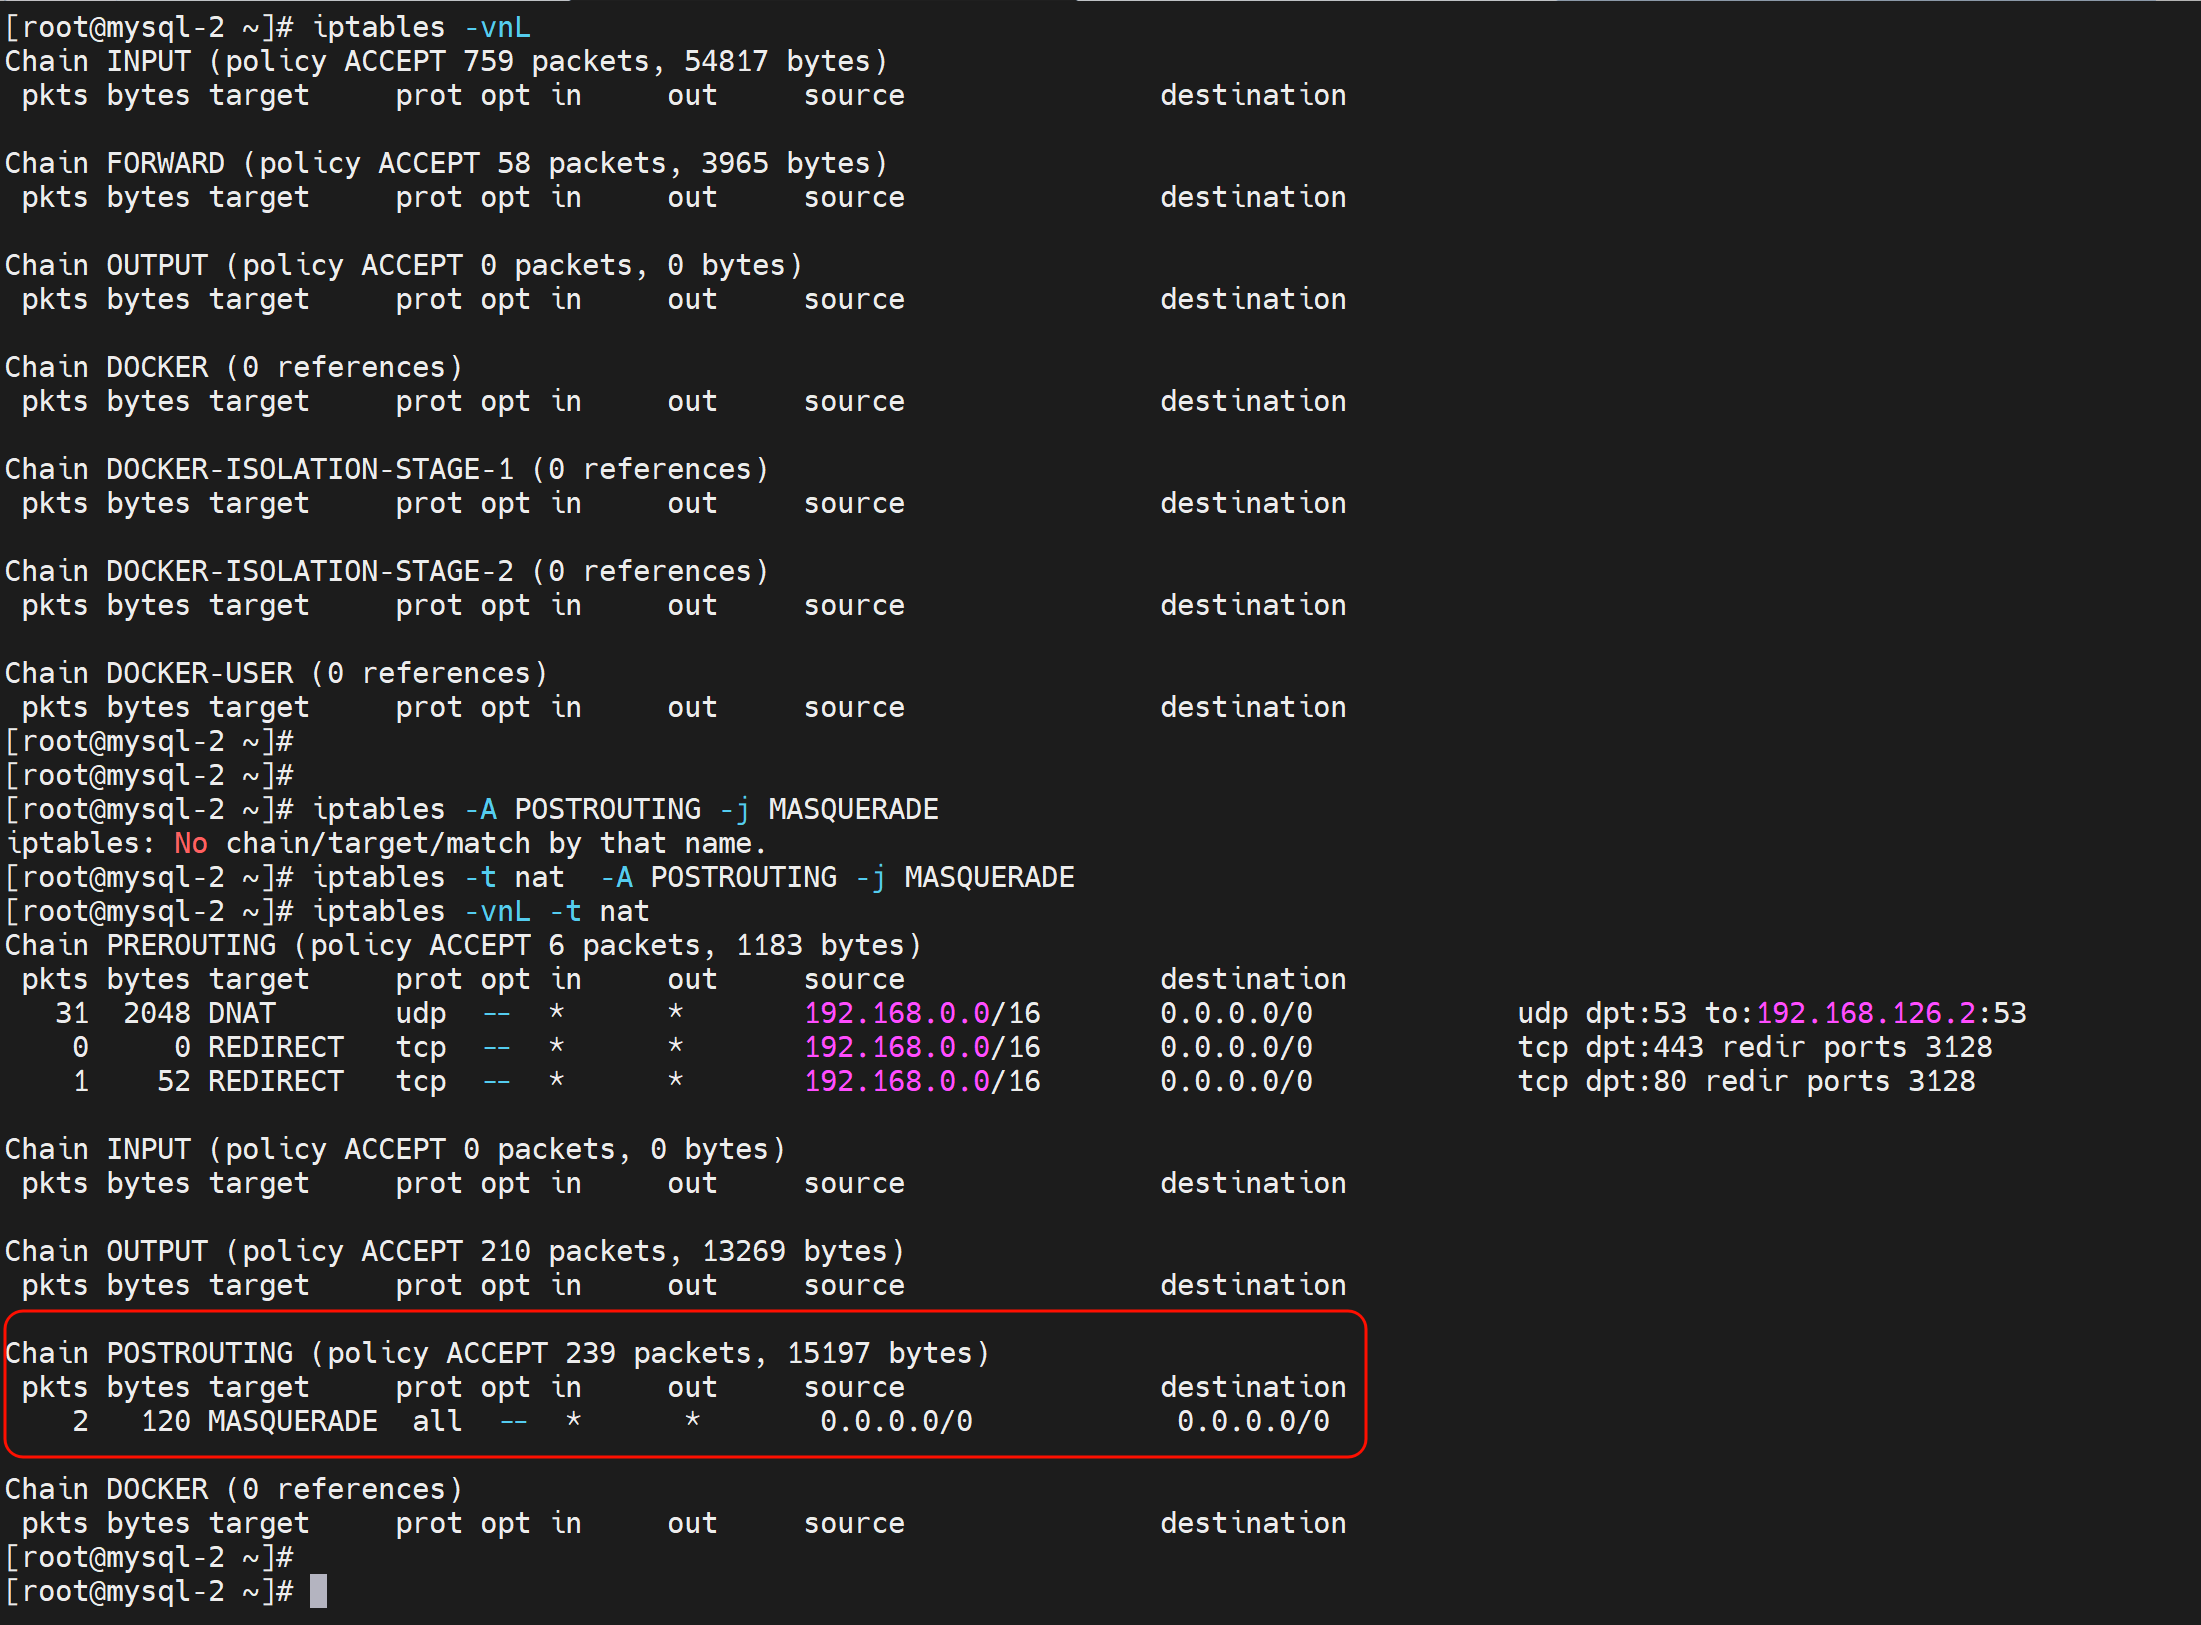Click source 0.0.0.0/0 in the MASQUERADE row

click(896, 1421)
